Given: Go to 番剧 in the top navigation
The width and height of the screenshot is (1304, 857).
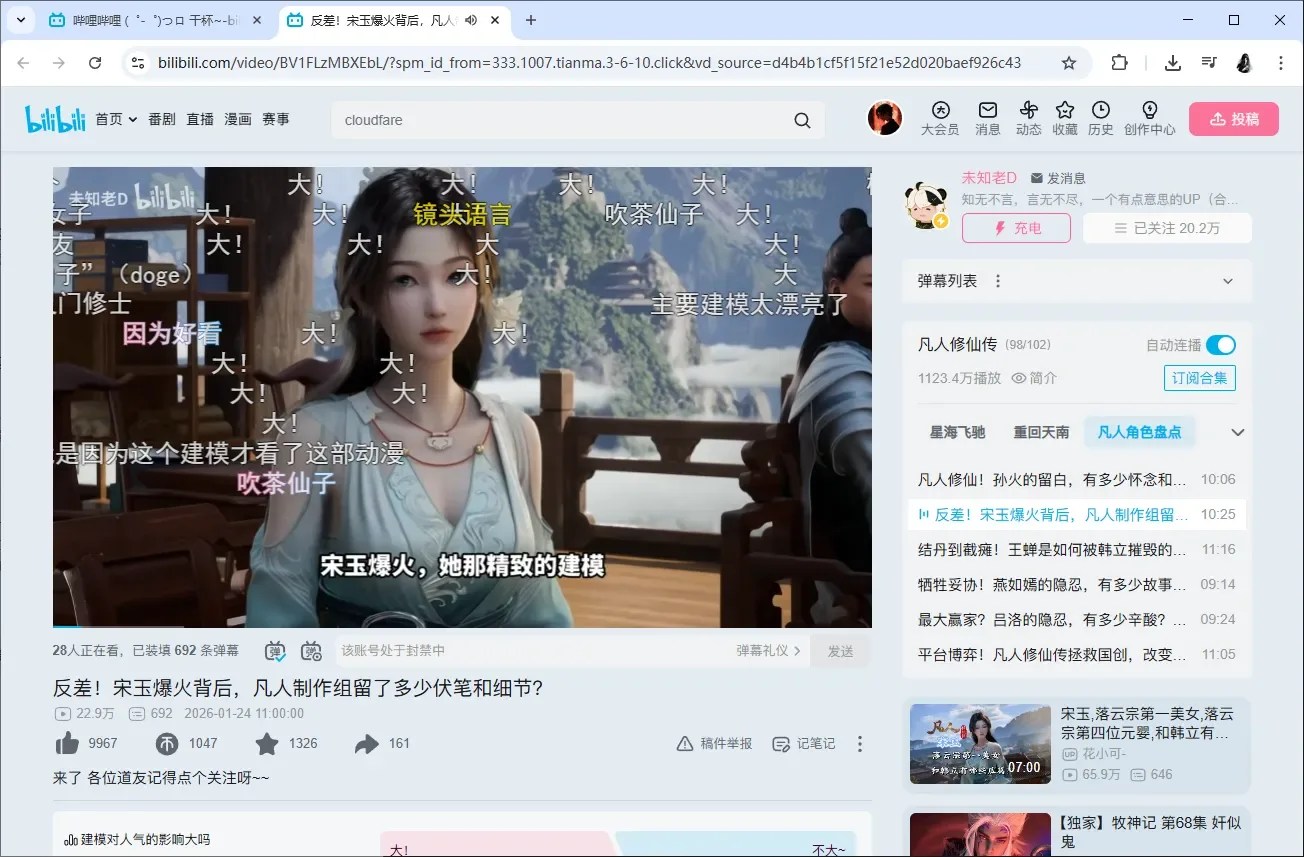Looking at the screenshot, I should [x=162, y=119].
